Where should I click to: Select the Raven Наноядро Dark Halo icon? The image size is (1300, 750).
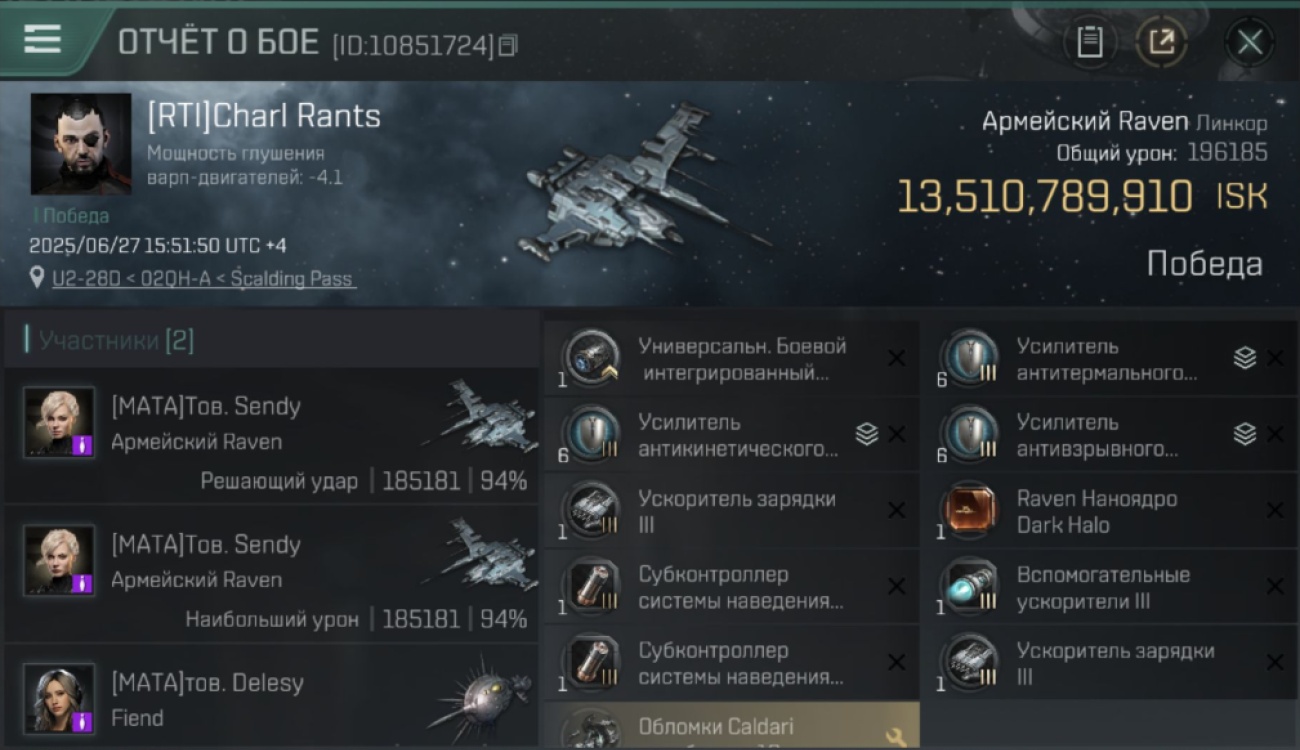[x=969, y=511]
